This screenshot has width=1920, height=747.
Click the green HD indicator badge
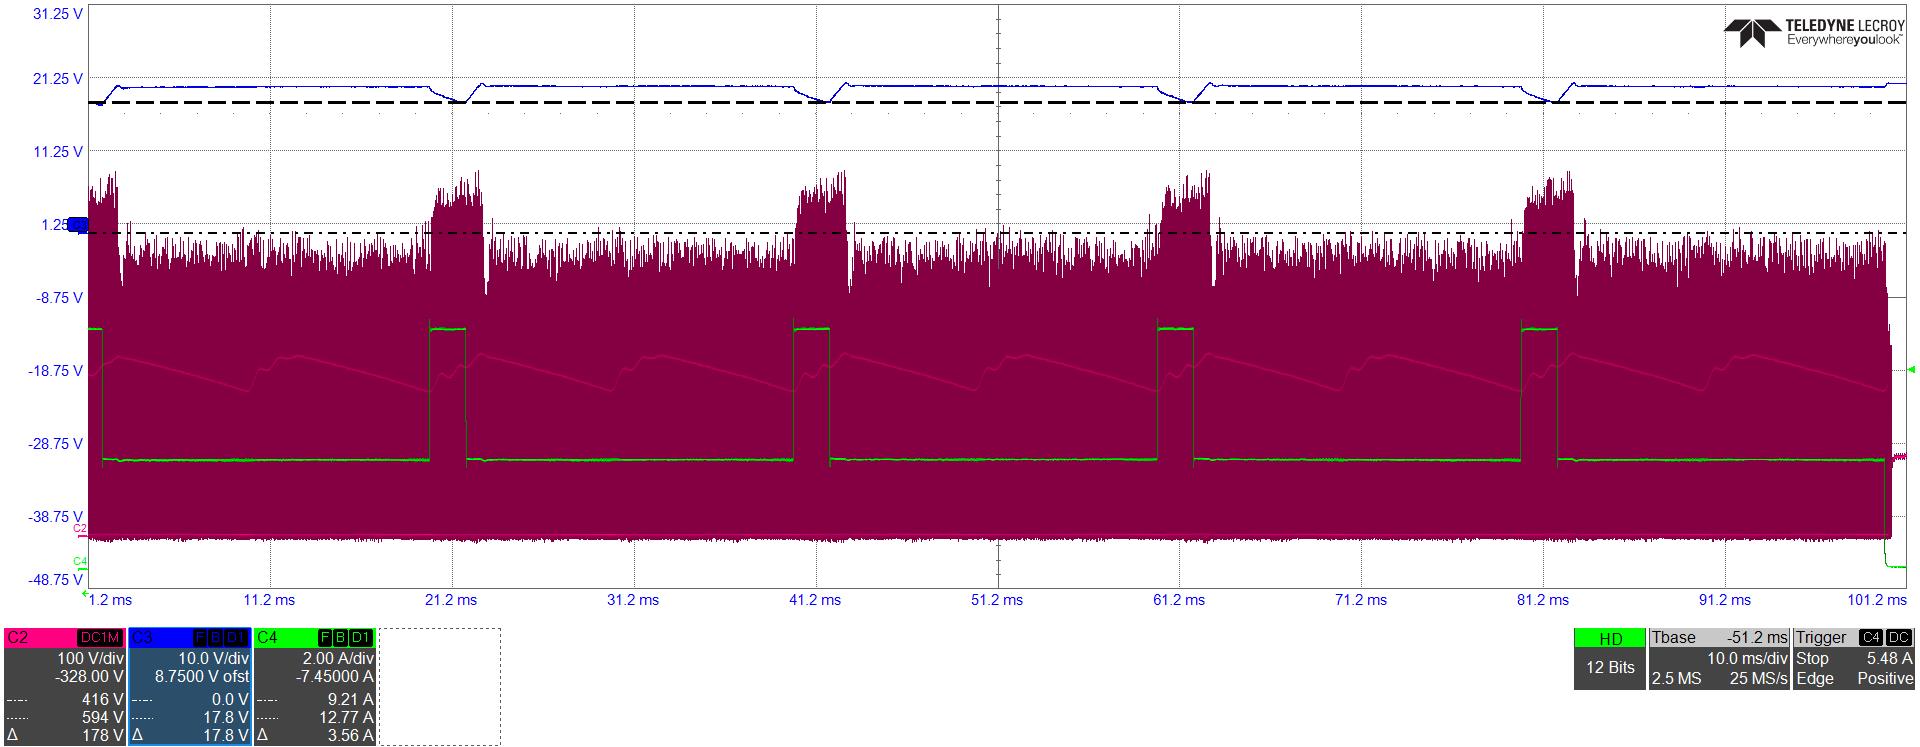(1610, 638)
